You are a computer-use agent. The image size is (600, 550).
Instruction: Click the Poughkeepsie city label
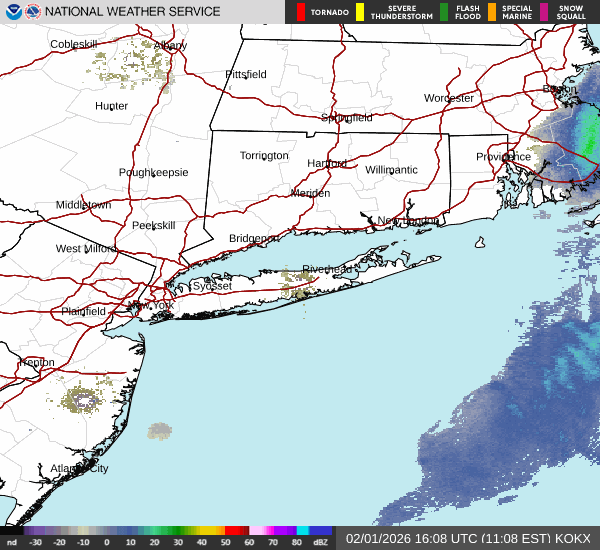tap(153, 173)
